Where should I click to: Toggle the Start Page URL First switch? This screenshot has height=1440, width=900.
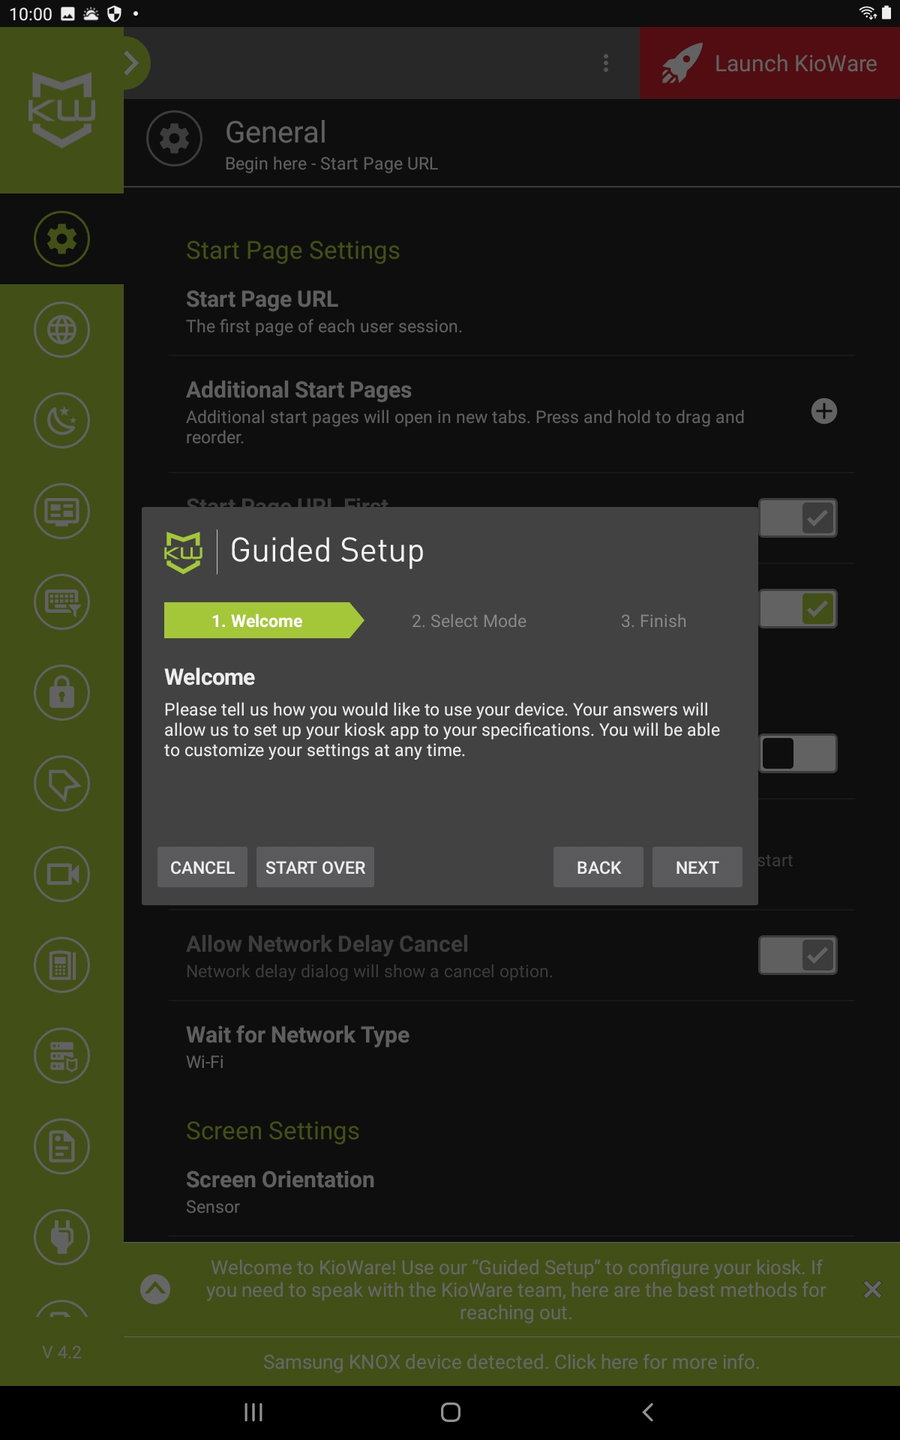(797, 518)
